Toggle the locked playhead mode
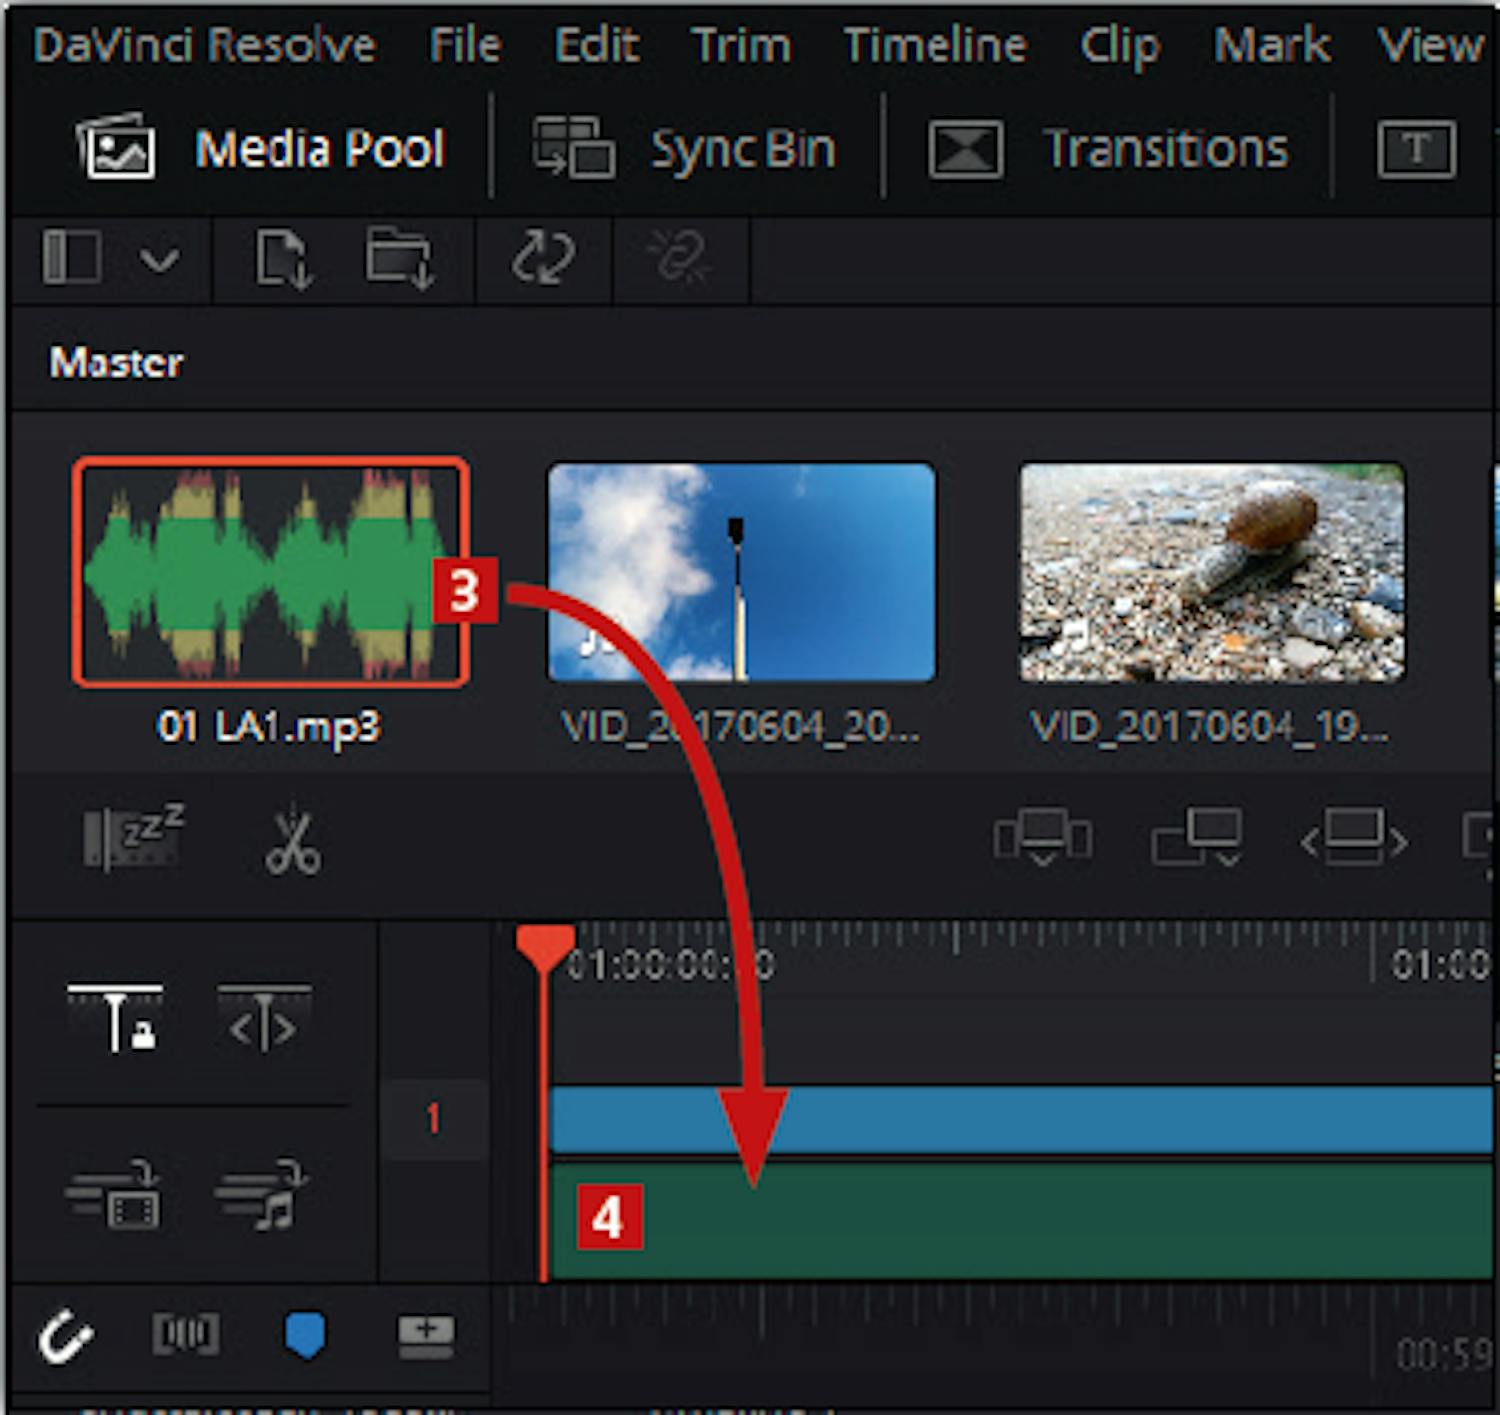 (x=115, y=1018)
